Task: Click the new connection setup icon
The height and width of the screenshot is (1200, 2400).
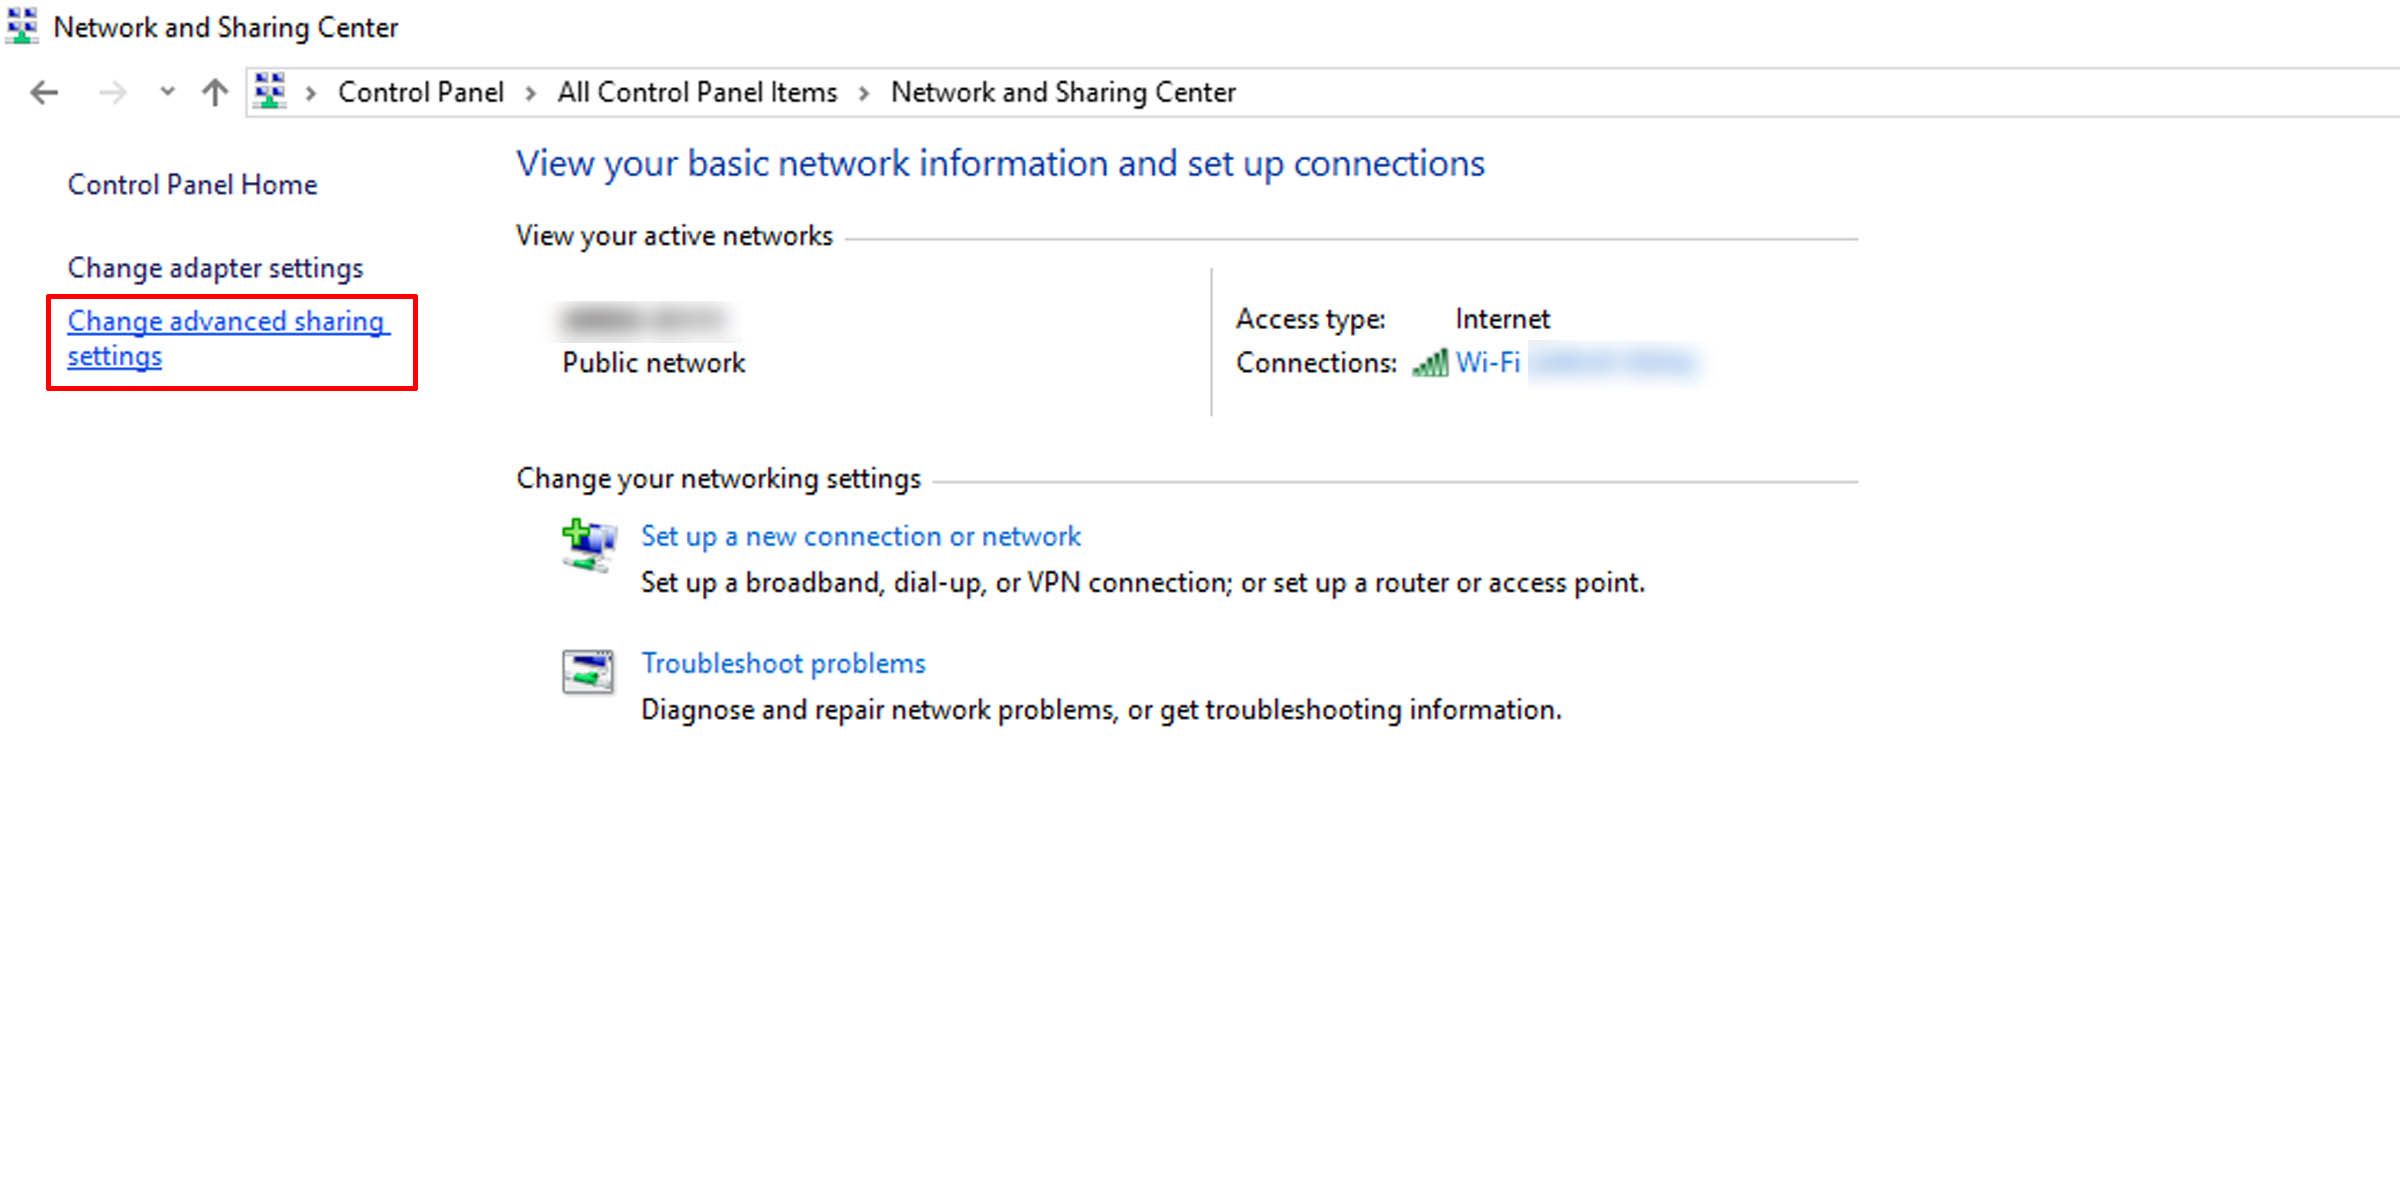Action: [x=588, y=545]
